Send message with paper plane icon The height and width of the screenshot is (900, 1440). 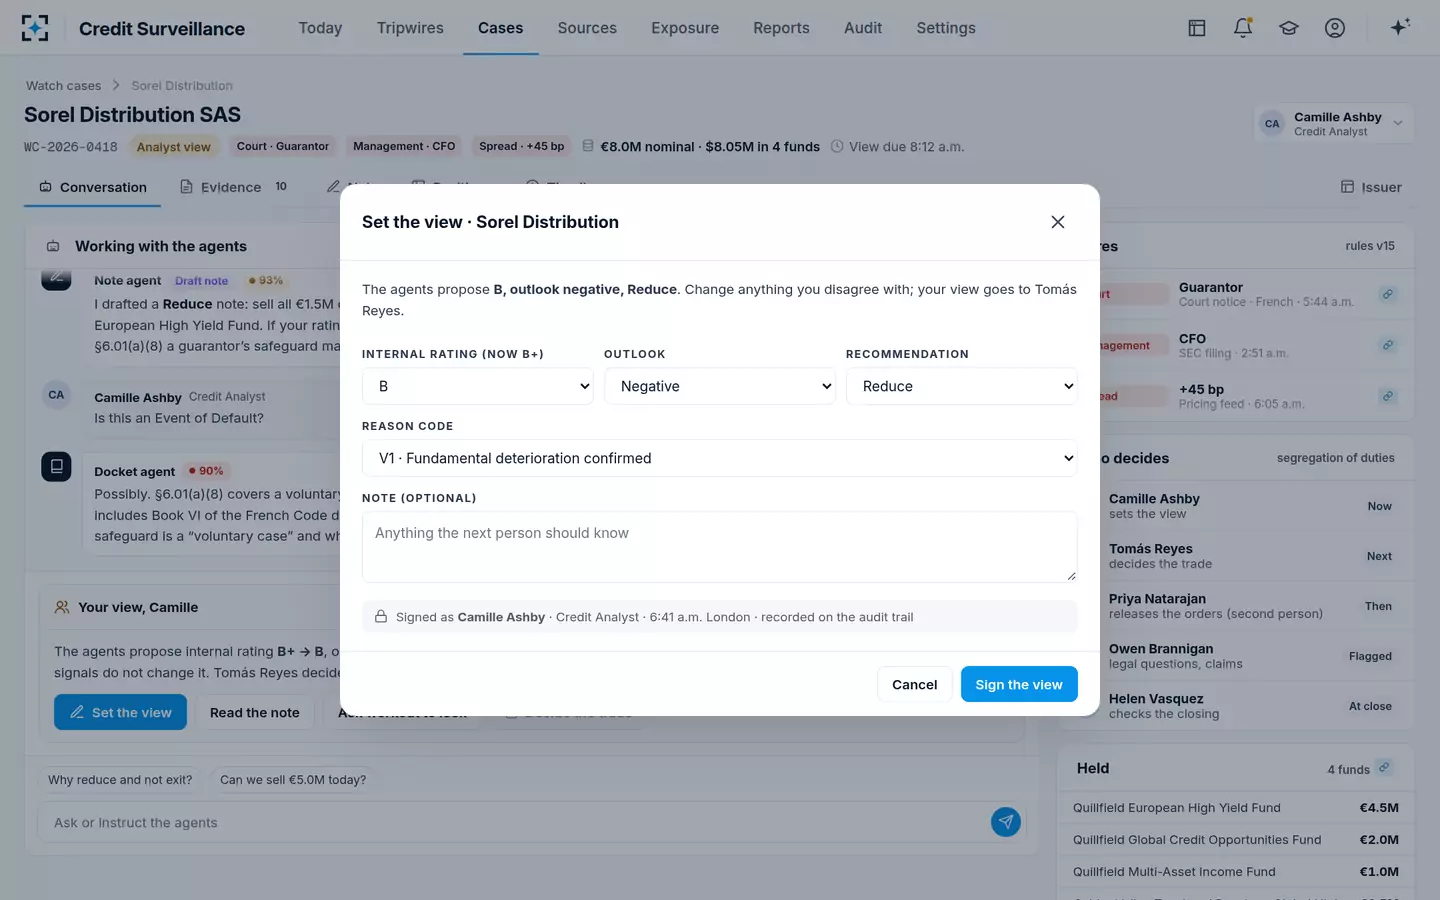(x=1006, y=822)
